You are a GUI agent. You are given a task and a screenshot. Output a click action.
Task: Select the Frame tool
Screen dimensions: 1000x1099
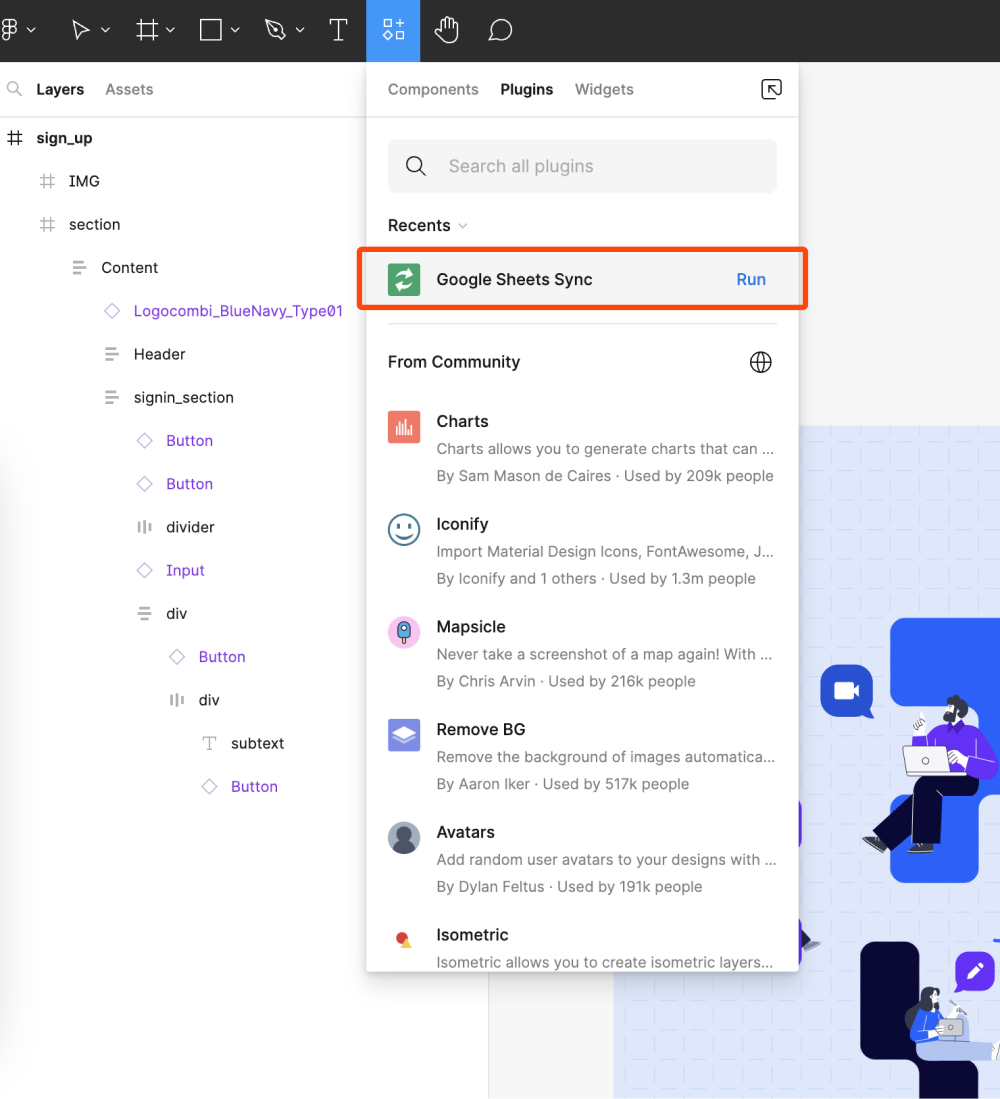tap(146, 30)
